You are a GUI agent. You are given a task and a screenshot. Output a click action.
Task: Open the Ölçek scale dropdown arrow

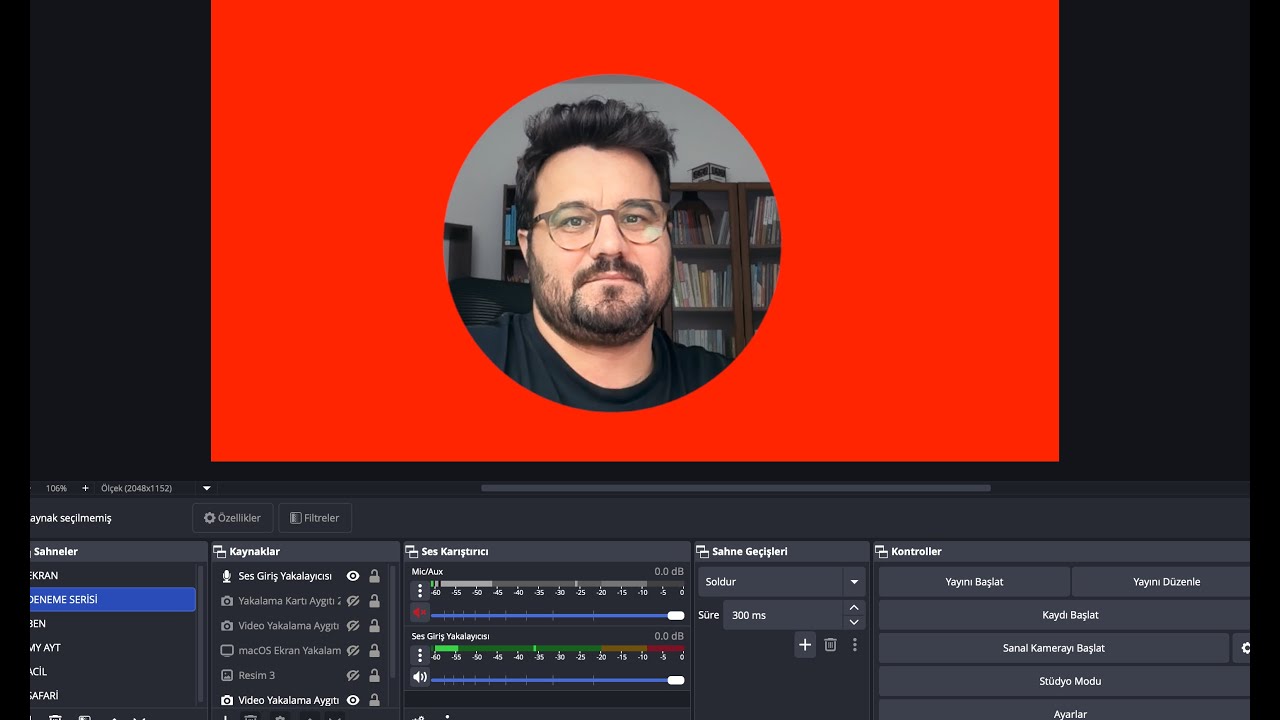pyautogui.click(x=207, y=488)
